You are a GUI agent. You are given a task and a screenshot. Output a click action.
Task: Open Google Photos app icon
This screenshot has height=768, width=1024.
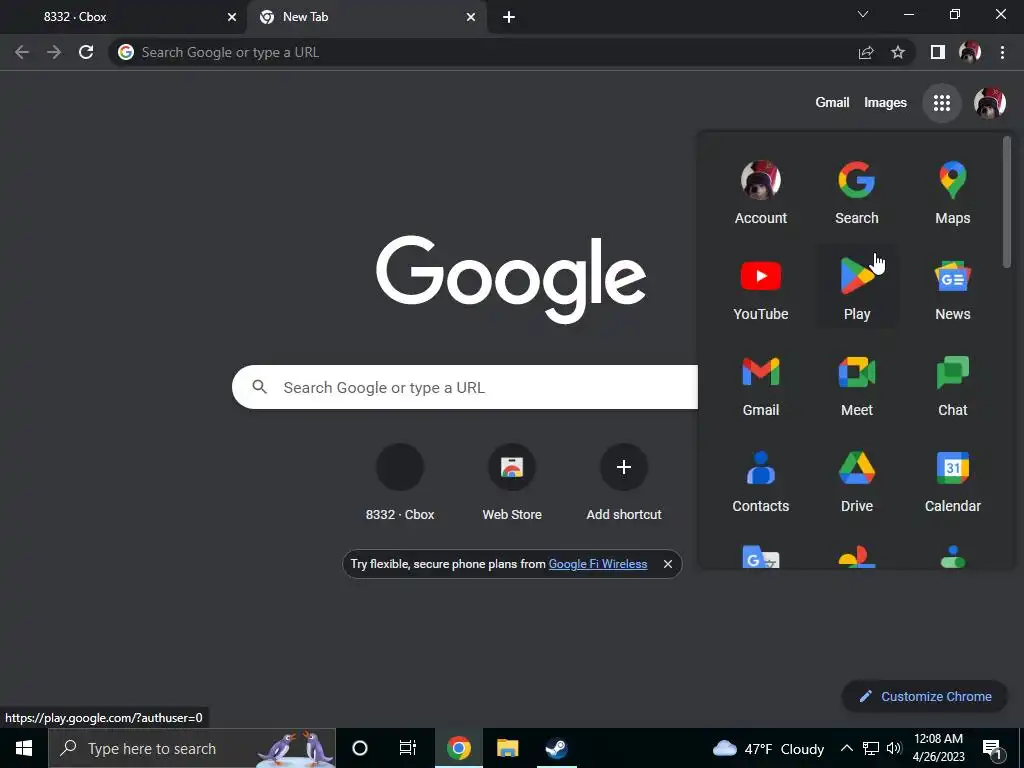point(857,557)
